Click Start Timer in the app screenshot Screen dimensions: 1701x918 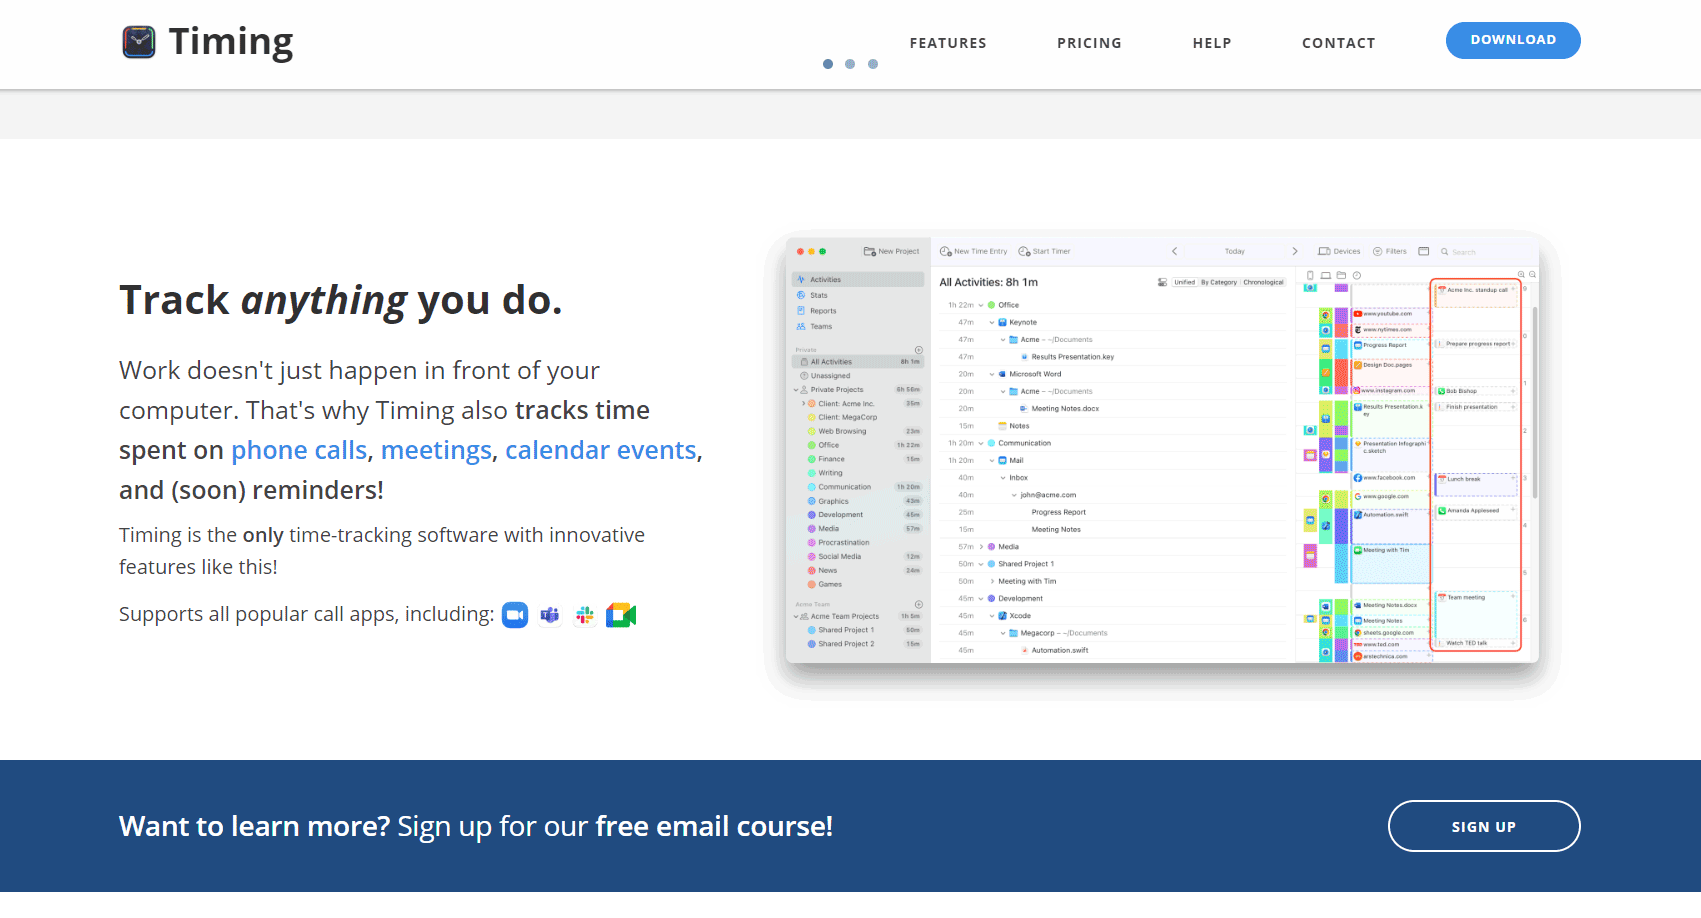[1044, 252]
